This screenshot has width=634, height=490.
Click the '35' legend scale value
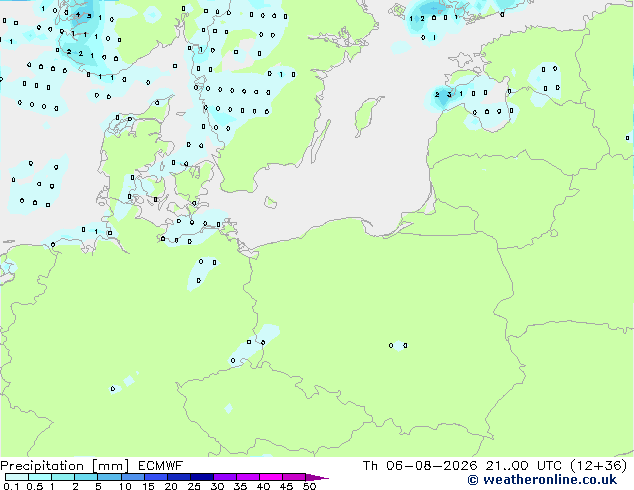240,486
